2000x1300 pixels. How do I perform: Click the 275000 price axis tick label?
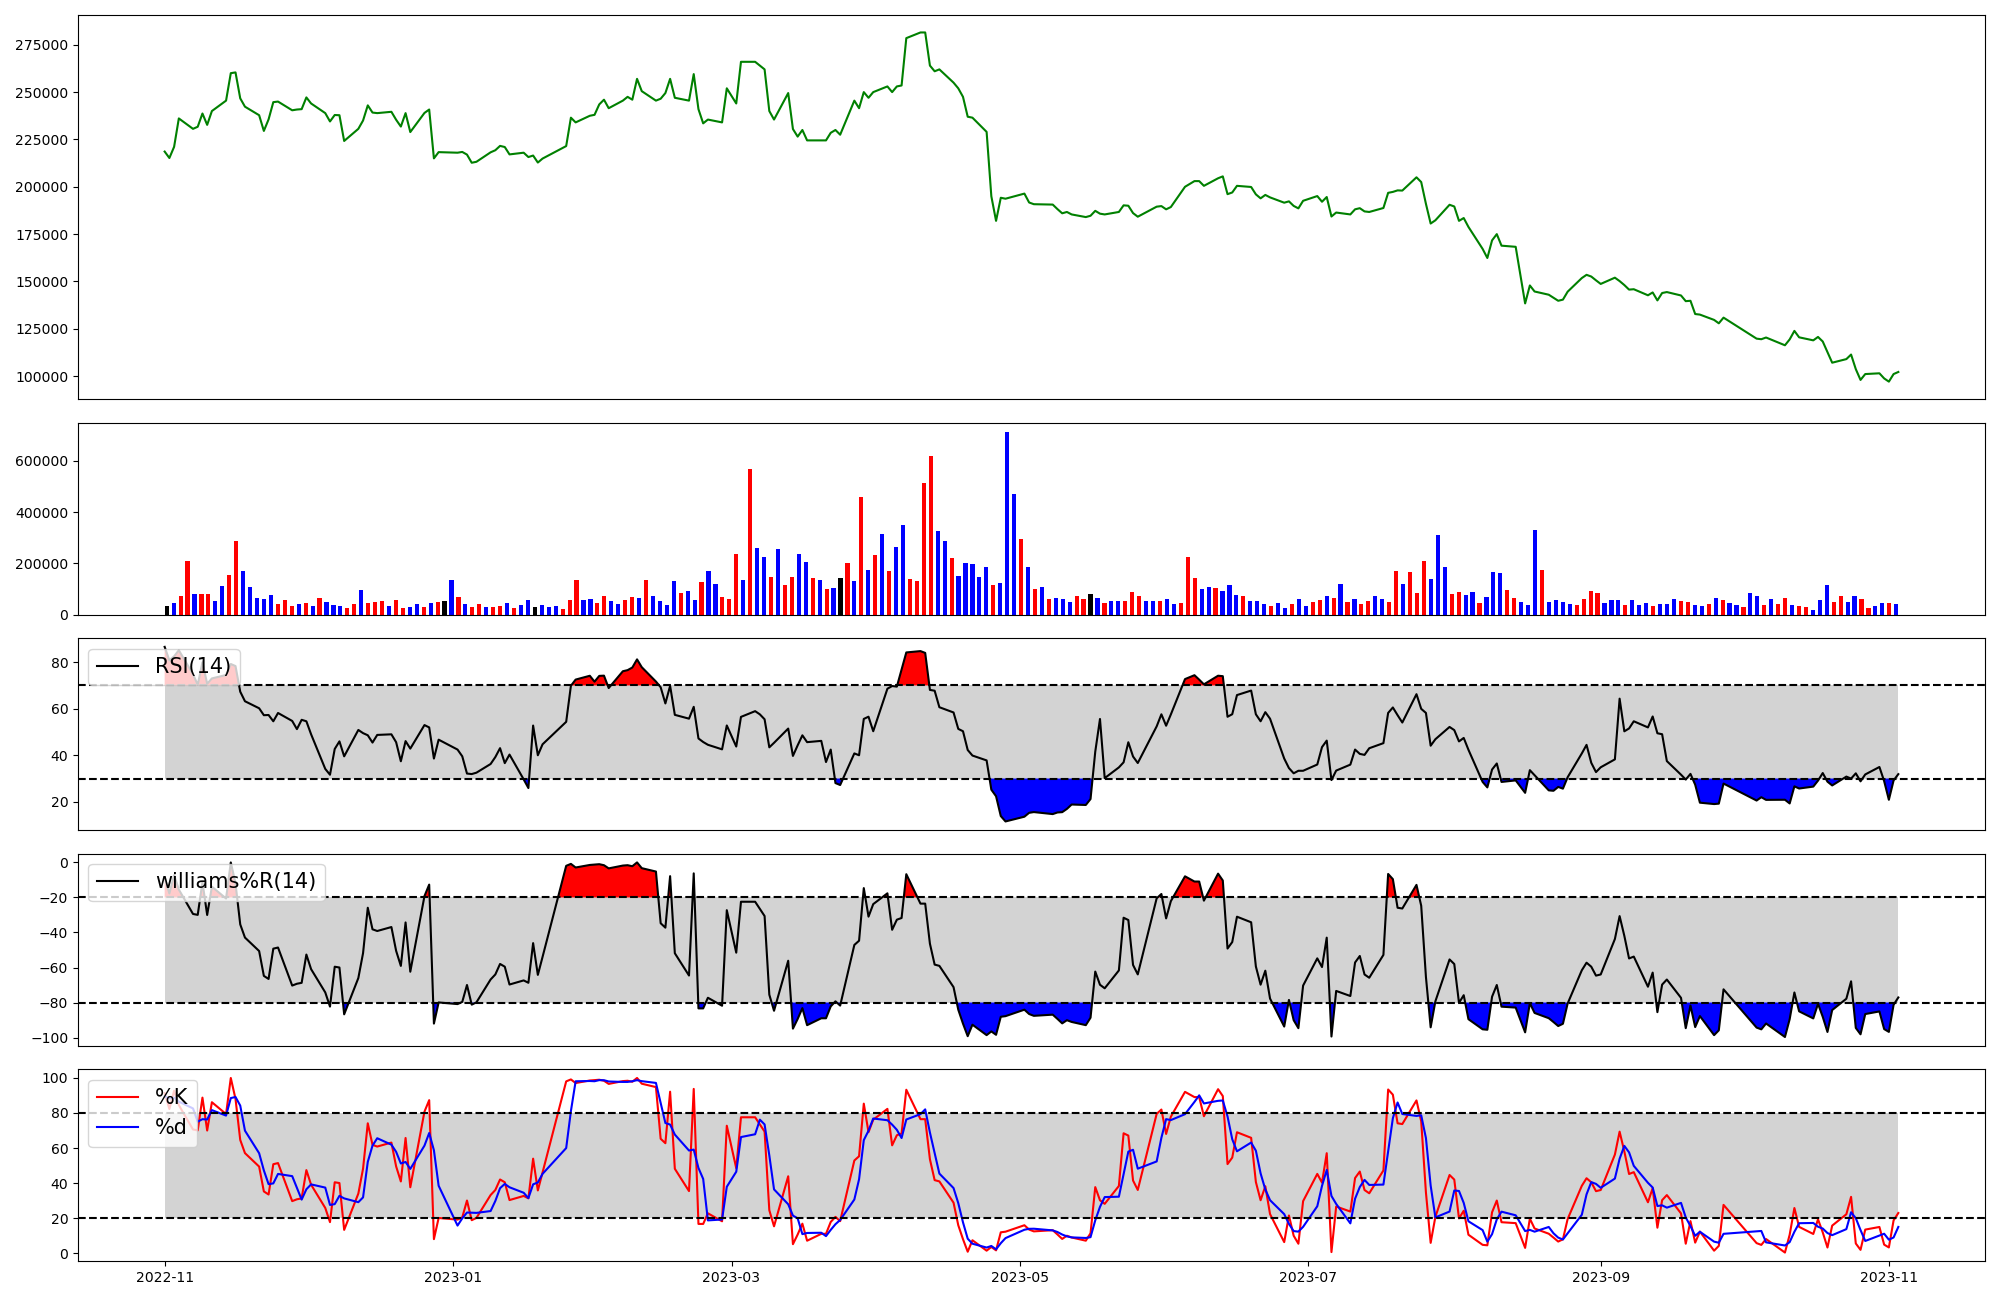tap(42, 45)
